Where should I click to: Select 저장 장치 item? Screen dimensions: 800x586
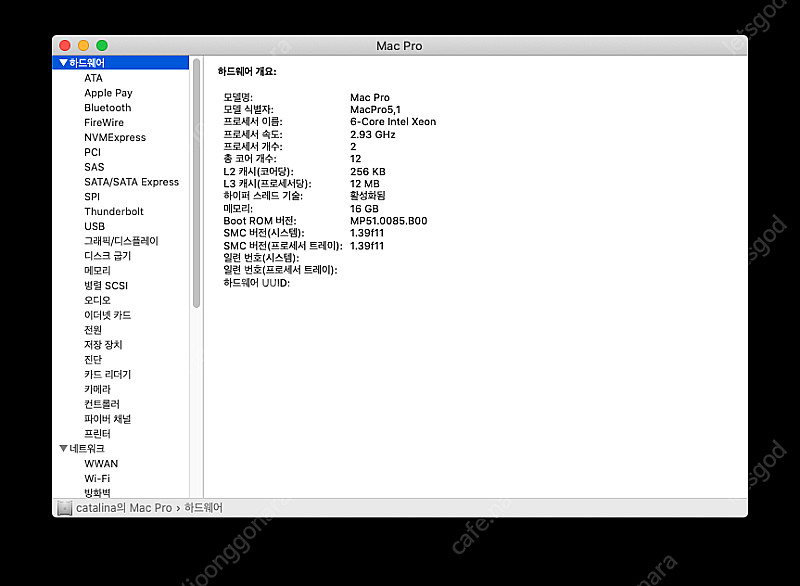tap(103, 344)
